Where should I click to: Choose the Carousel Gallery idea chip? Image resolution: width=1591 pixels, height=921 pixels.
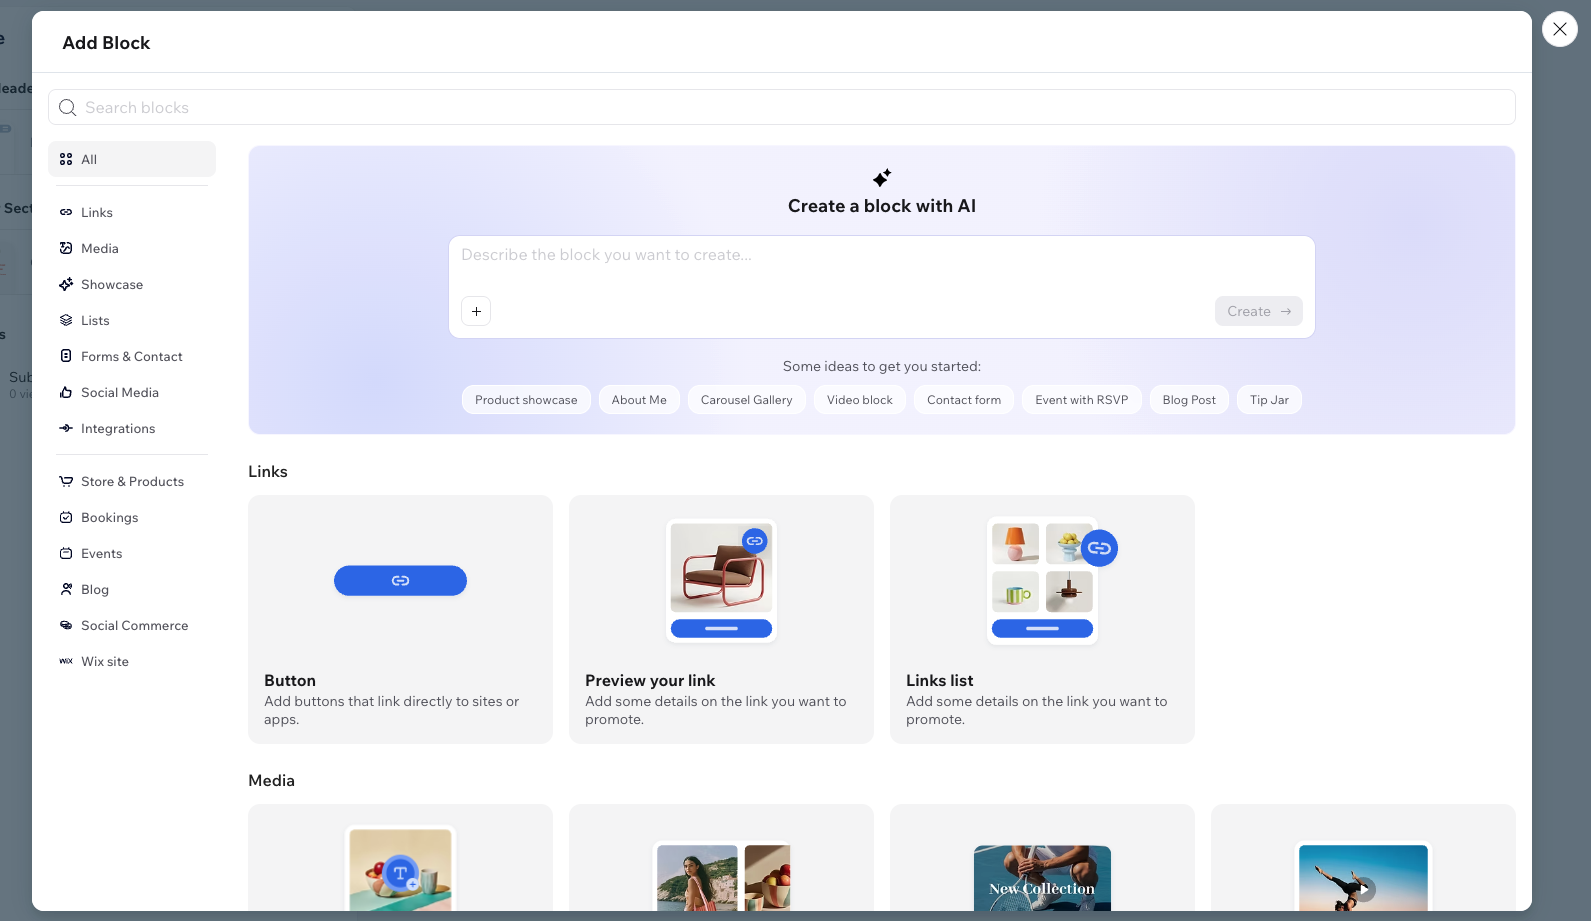point(746,400)
